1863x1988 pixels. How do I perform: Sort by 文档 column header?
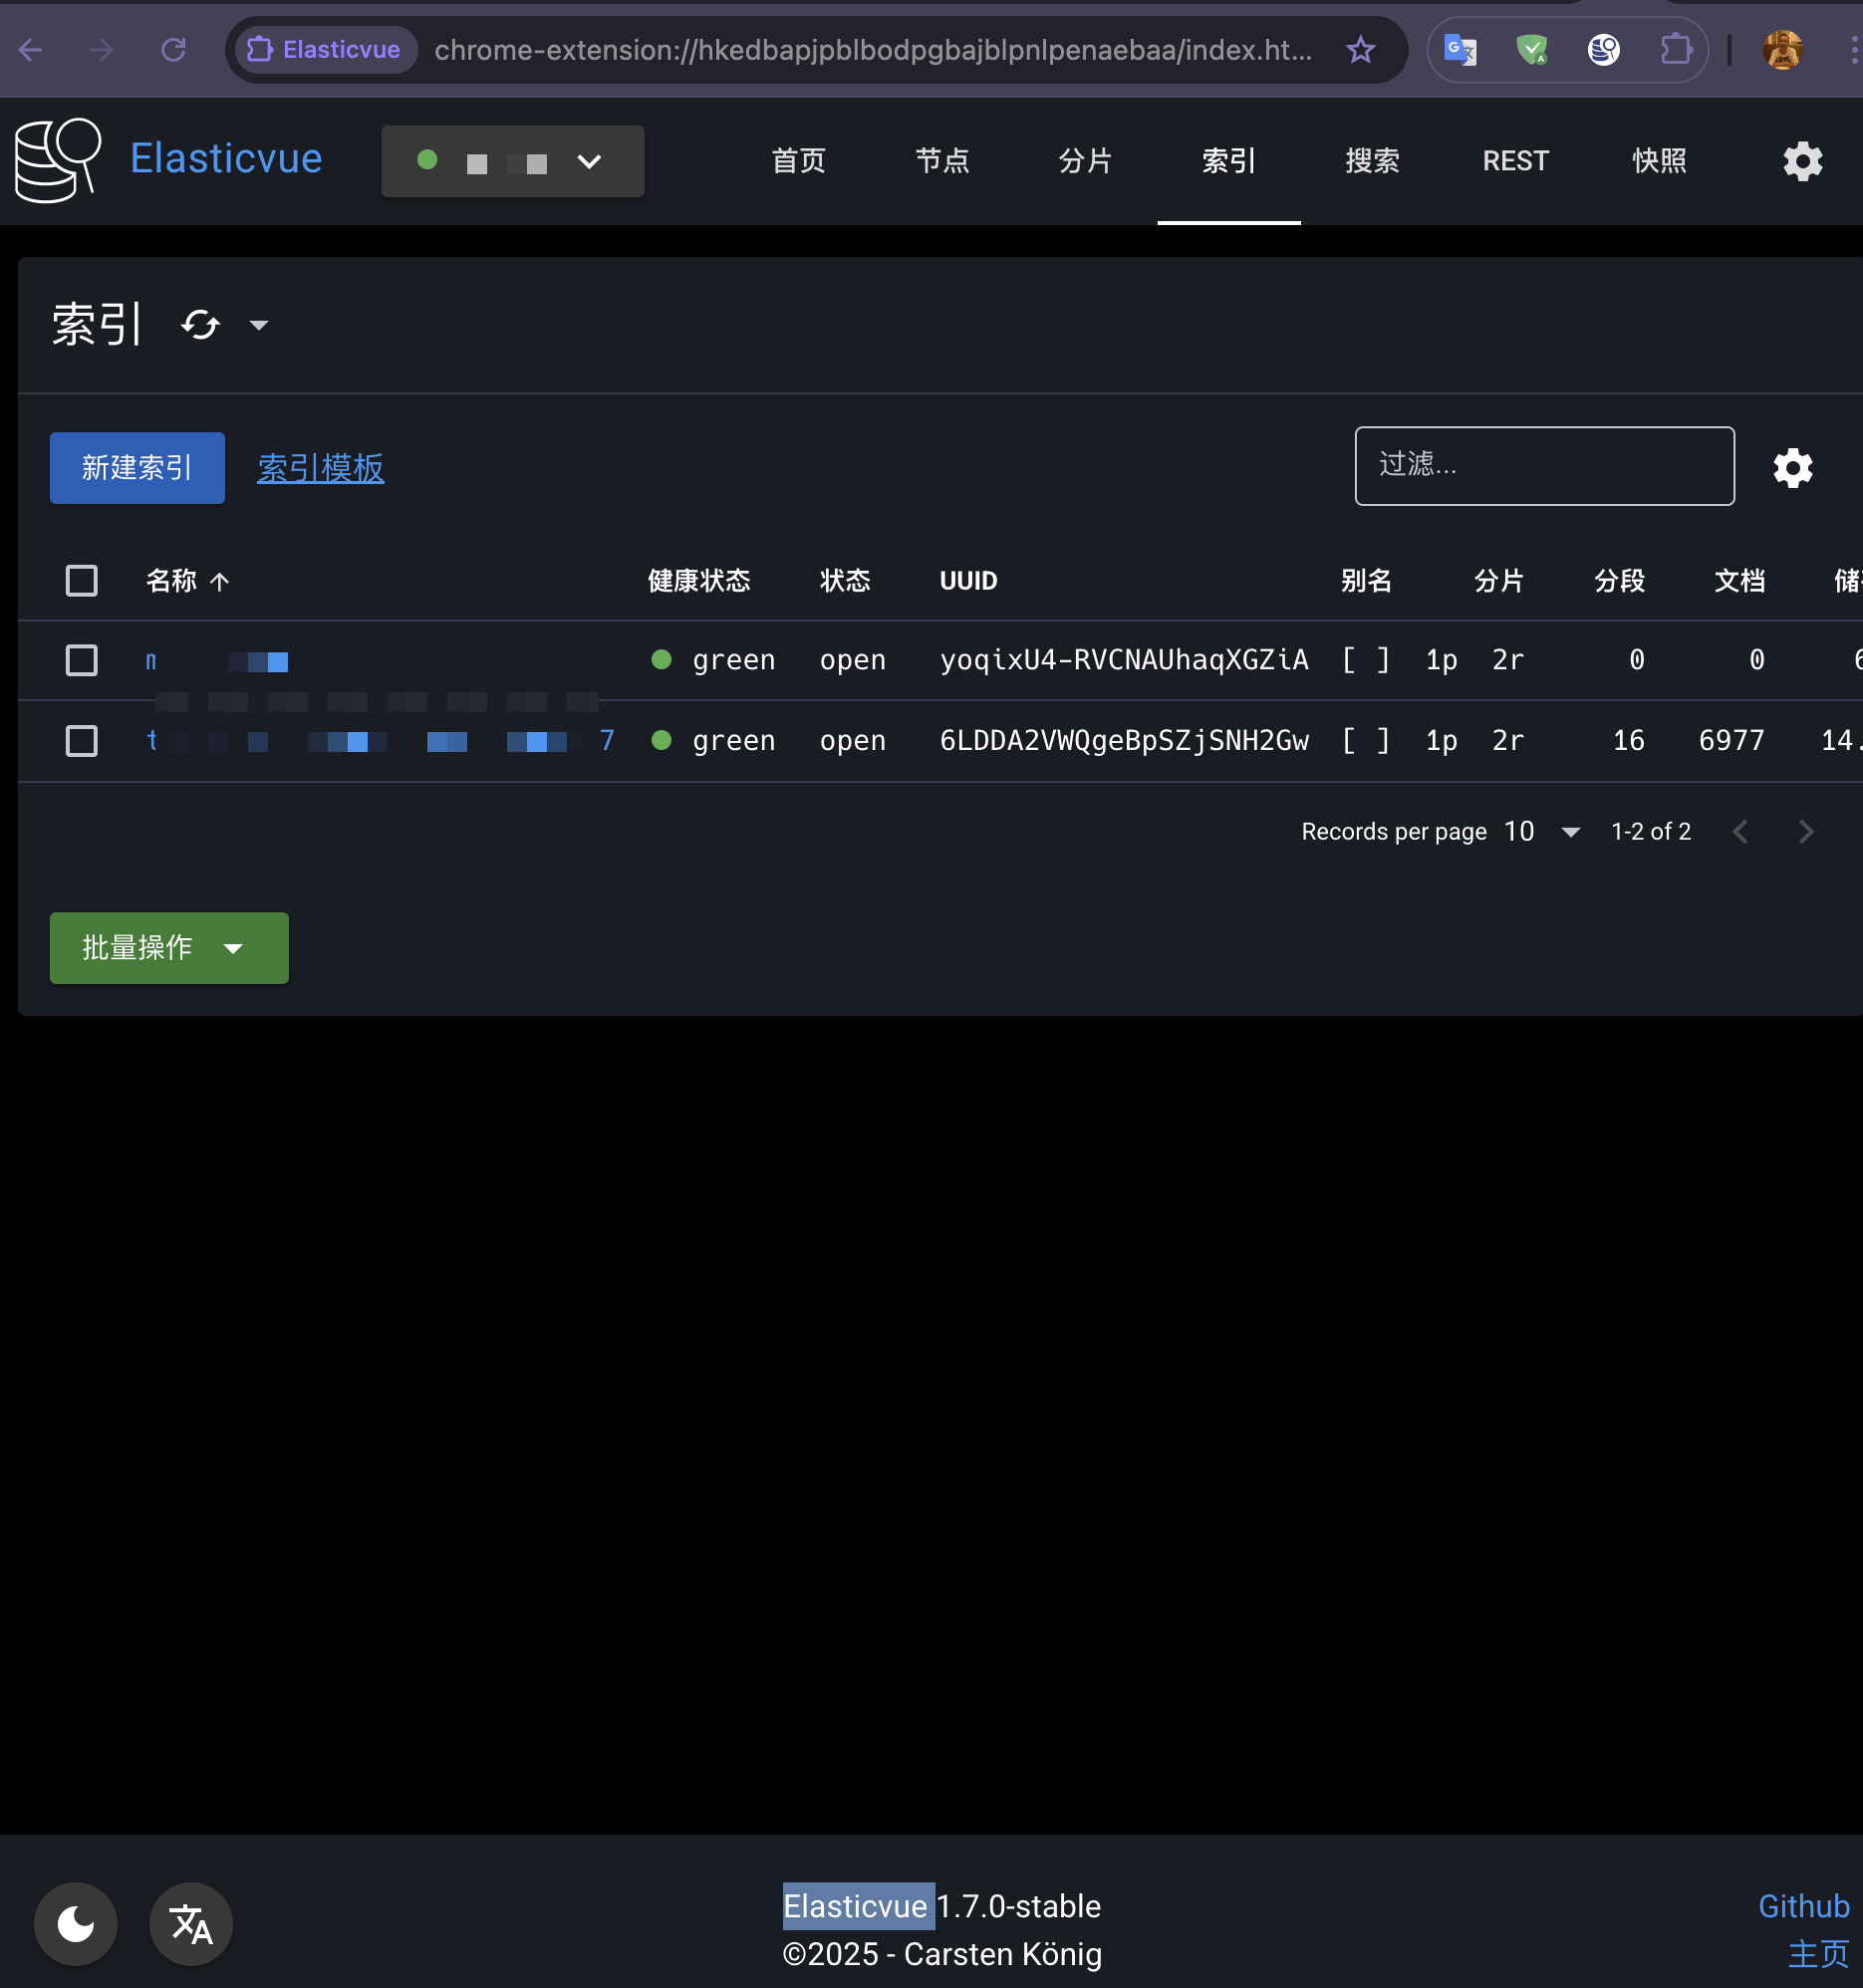coord(1739,581)
